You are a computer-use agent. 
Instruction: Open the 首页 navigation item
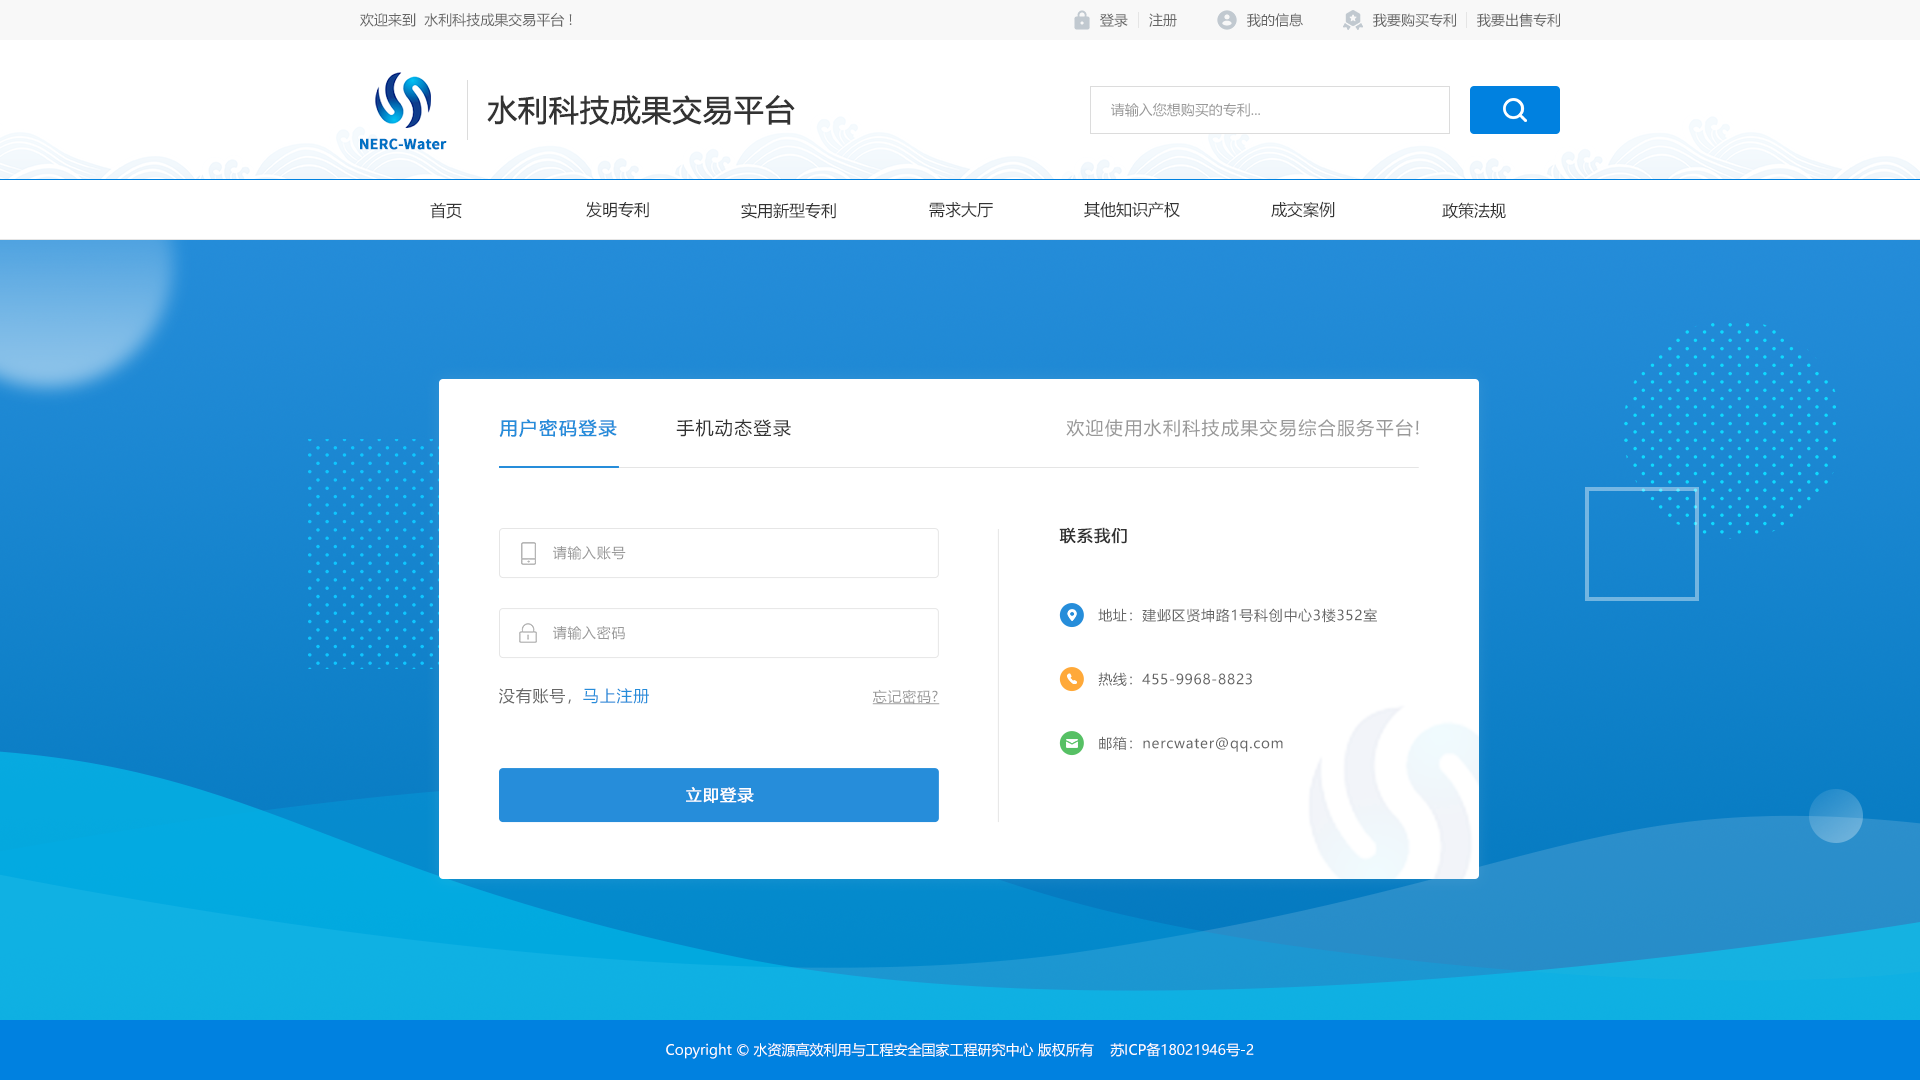click(x=446, y=210)
